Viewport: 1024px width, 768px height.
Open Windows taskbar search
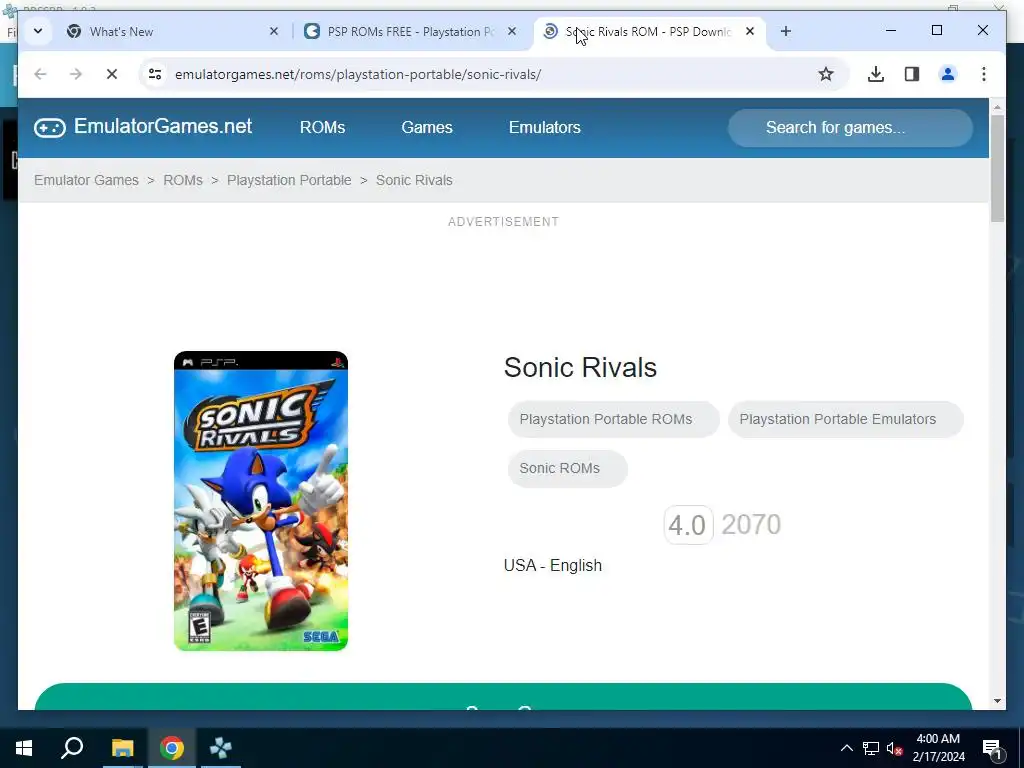click(x=72, y=748)
